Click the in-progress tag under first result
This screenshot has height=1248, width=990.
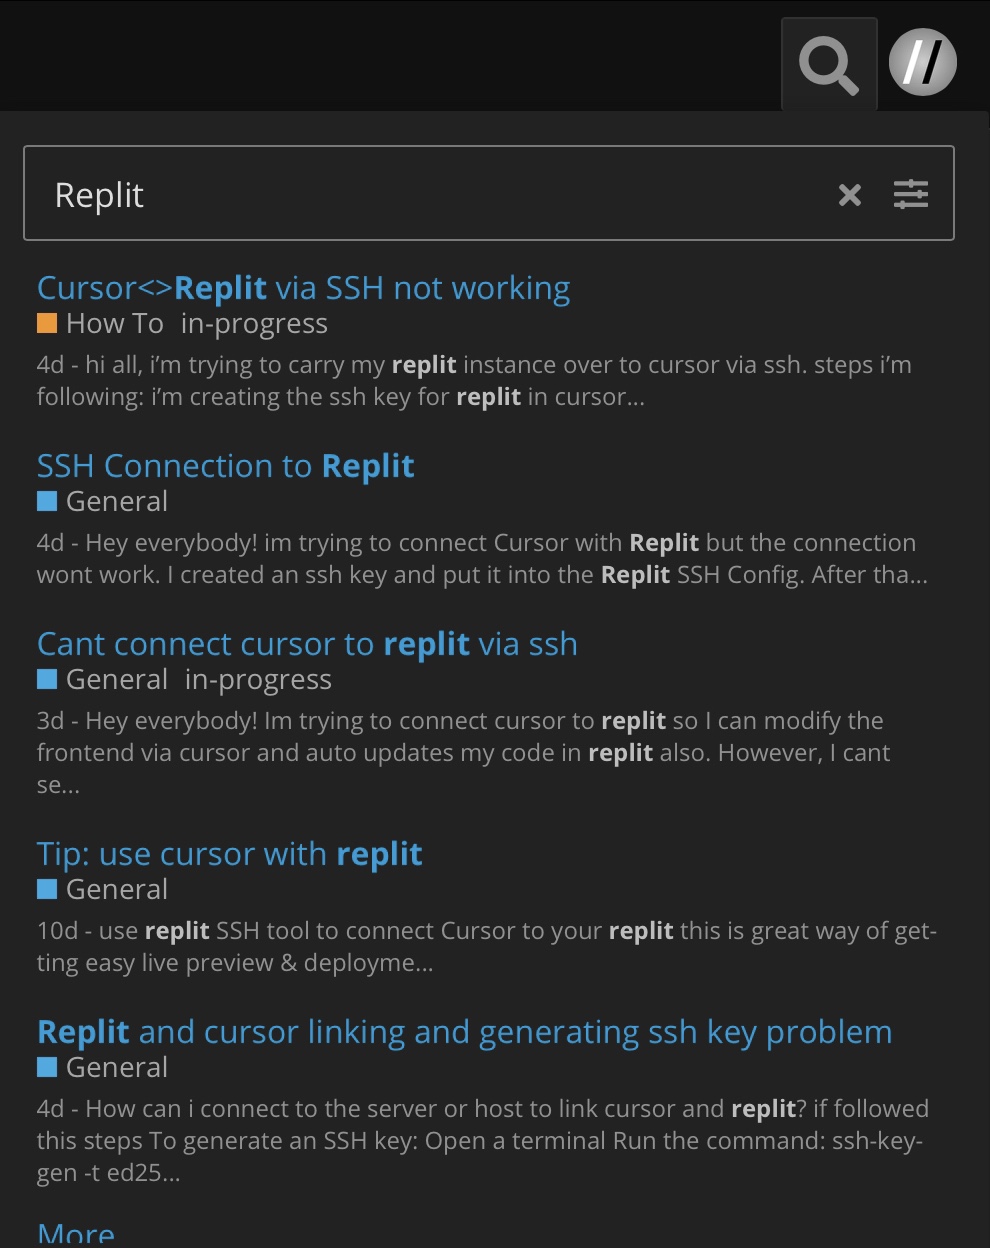point(254,324)
